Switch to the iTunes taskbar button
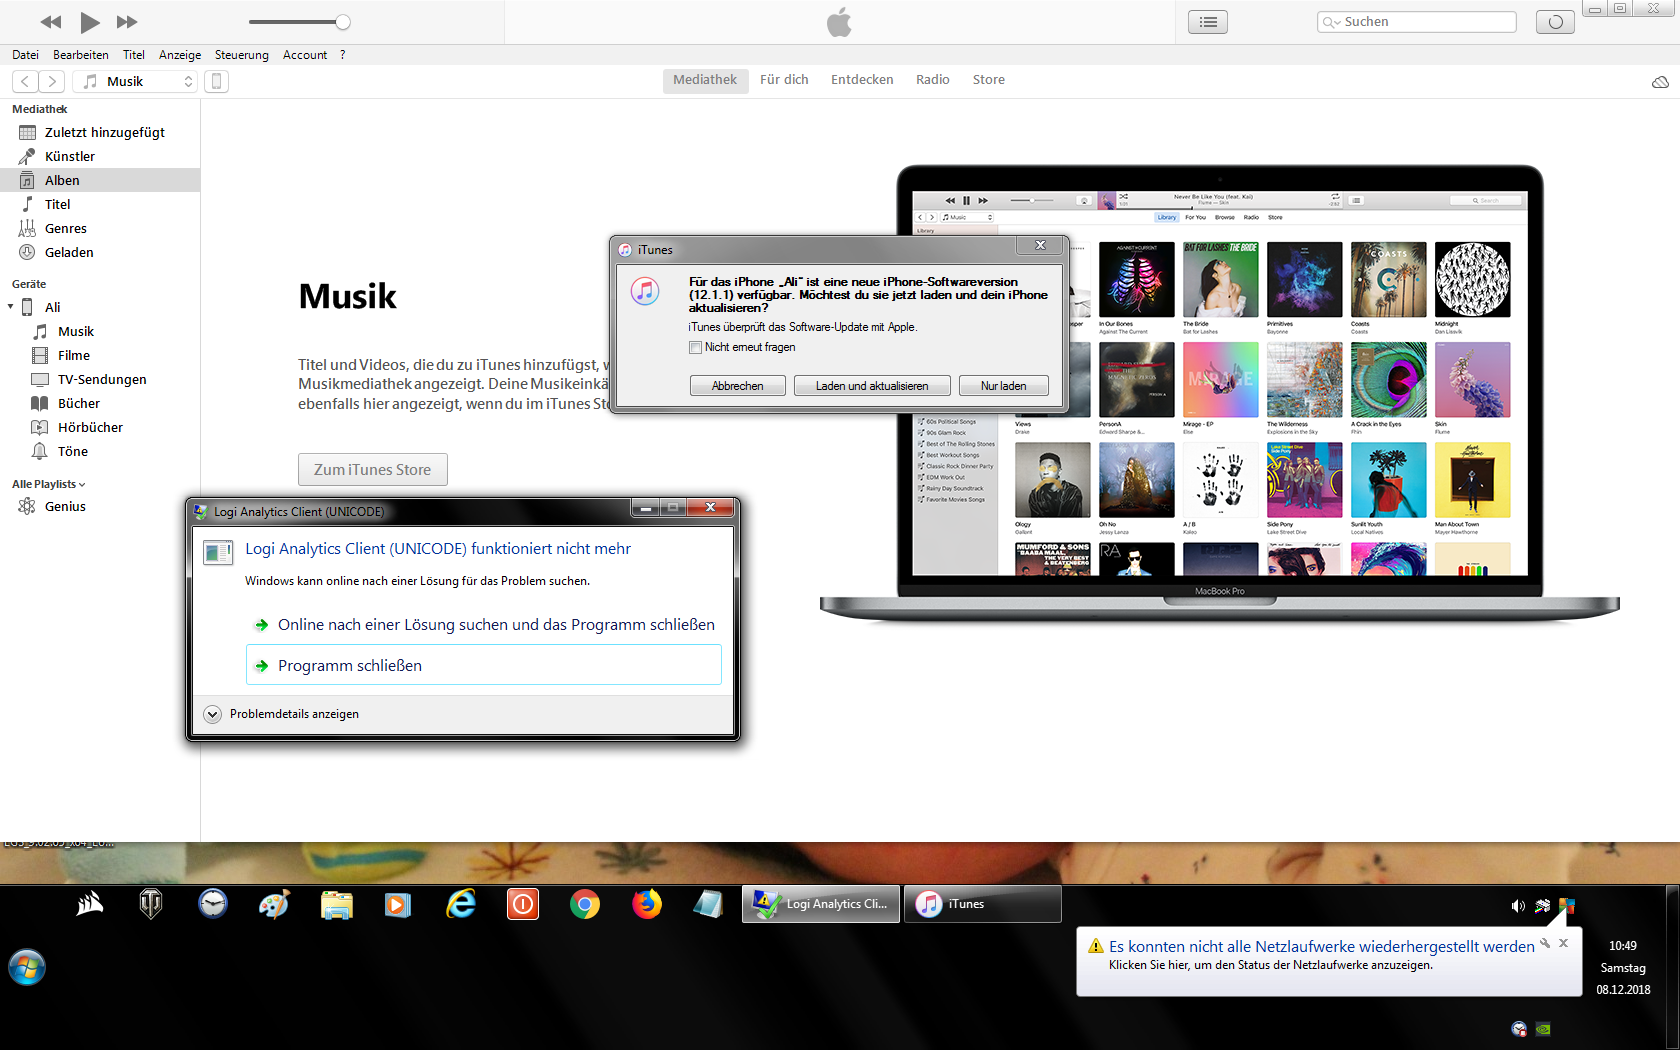The image size is (1680, 1050). coord(983,904)
